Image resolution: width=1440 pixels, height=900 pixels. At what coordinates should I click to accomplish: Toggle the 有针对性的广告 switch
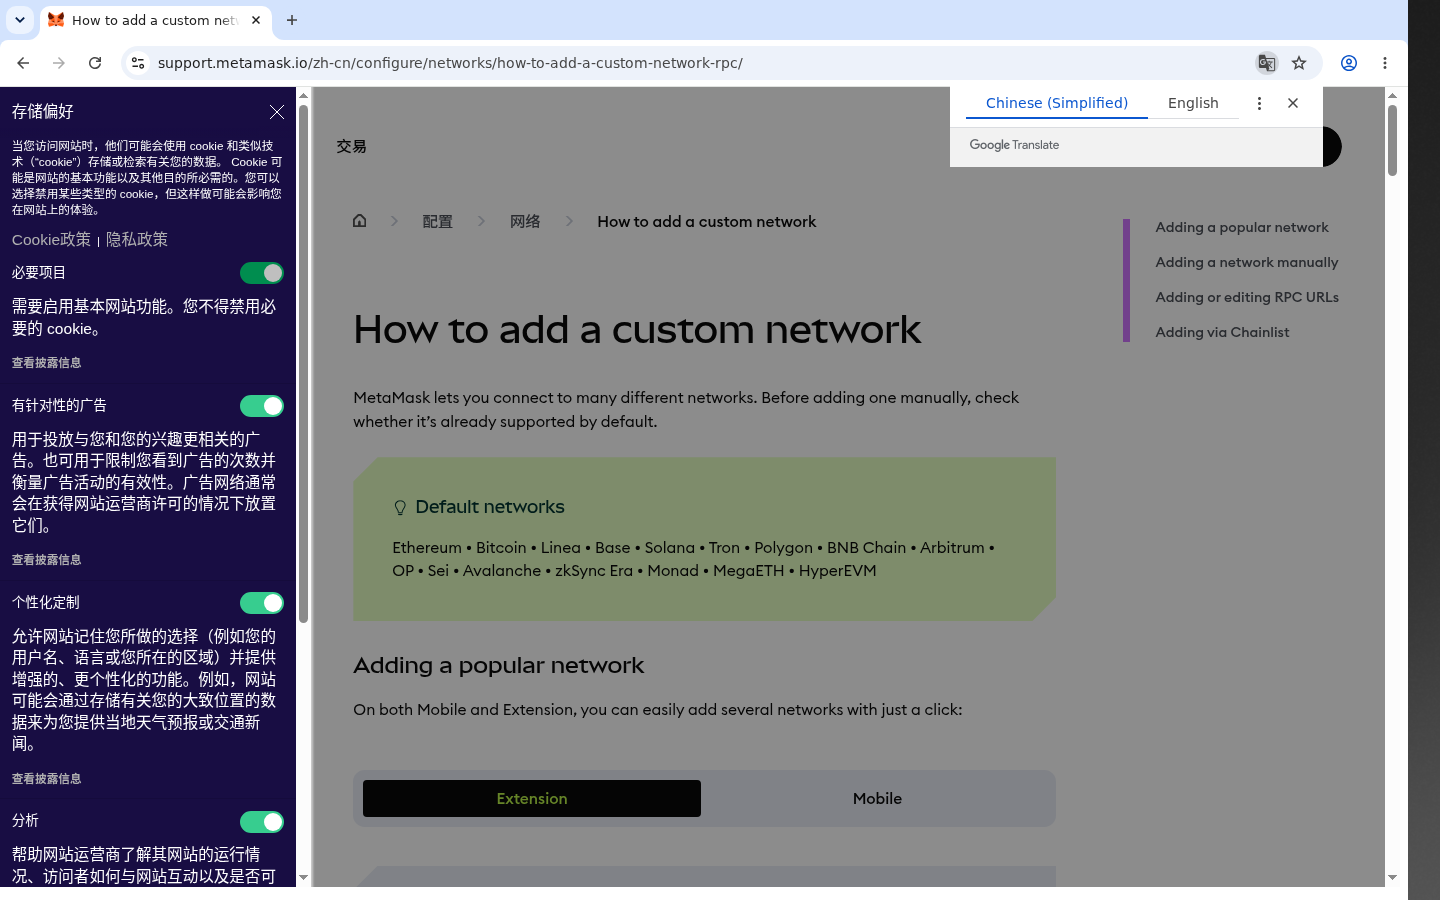pyautogui.click(x=262, y=406)
